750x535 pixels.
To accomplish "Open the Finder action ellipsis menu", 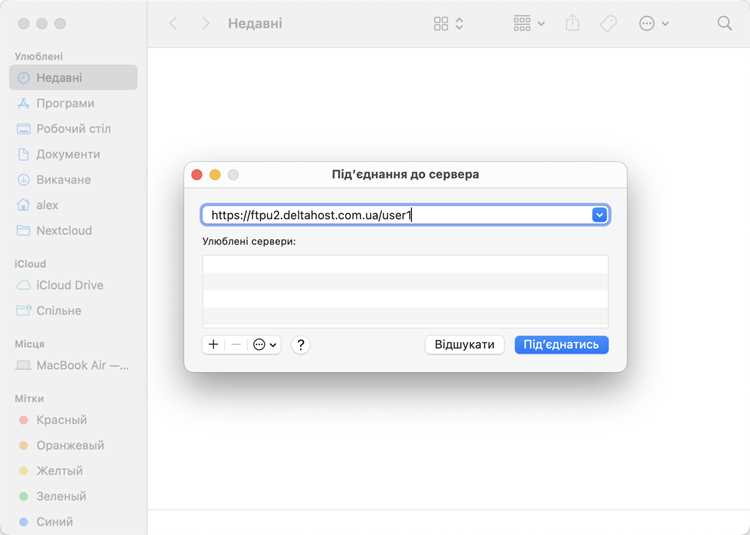I will [x=653, y=23].
